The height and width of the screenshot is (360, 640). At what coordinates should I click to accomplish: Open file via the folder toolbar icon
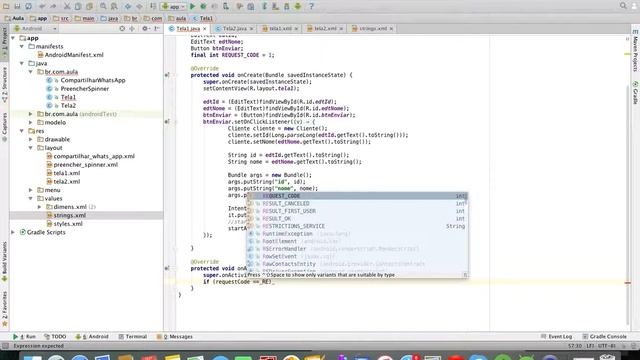click(6, 6)
